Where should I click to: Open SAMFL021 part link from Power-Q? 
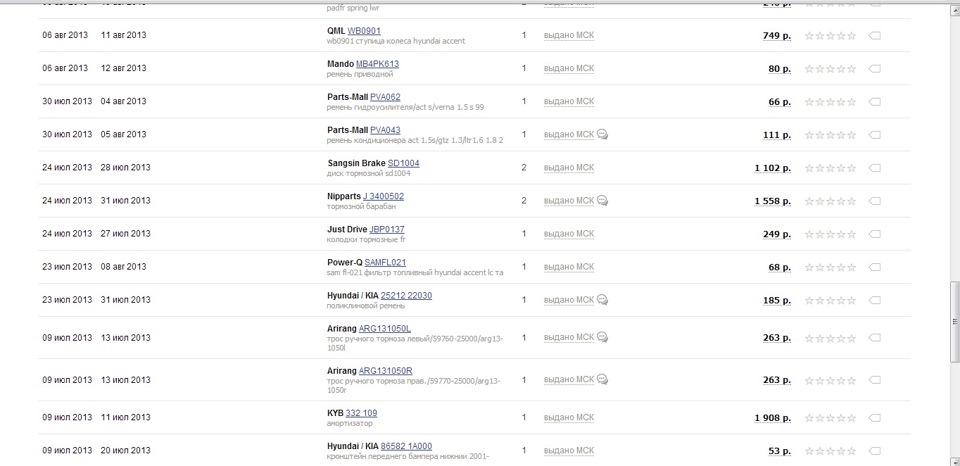[x=385, y=262]
